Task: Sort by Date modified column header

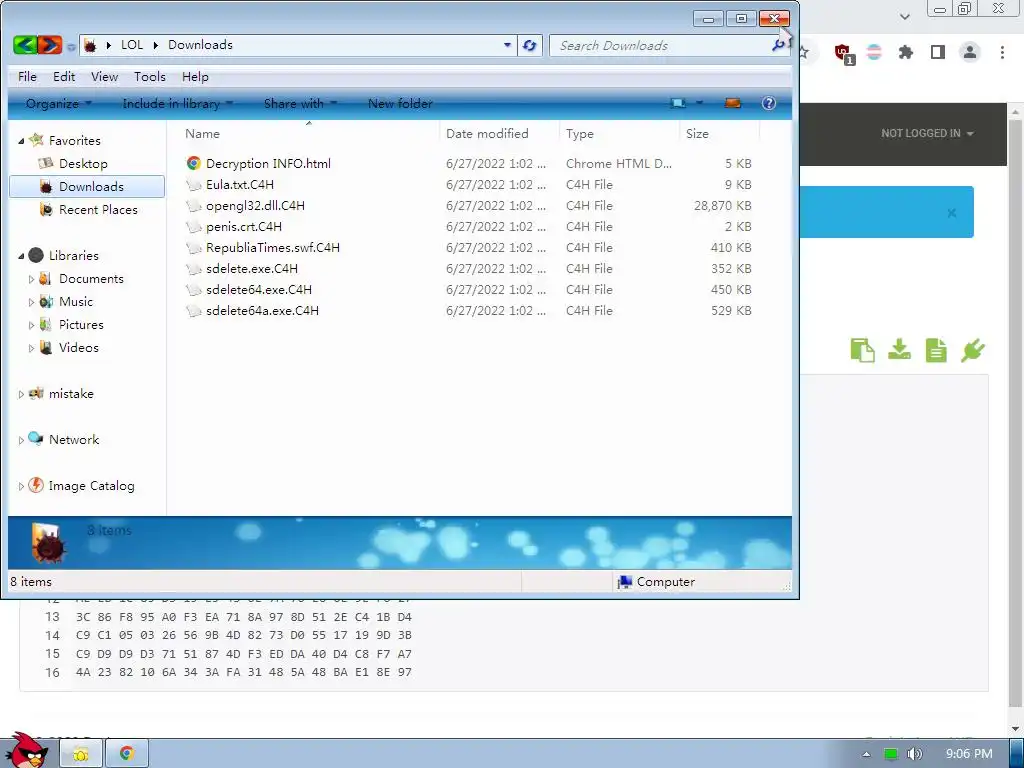Action: coord(487,133)
